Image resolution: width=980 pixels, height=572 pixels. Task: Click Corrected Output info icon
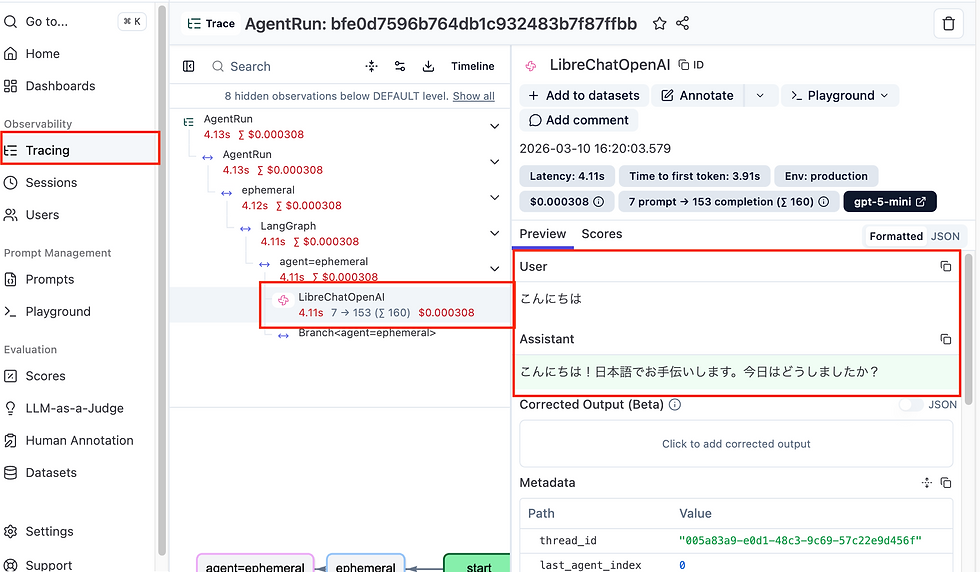click(x=675, y=404)
